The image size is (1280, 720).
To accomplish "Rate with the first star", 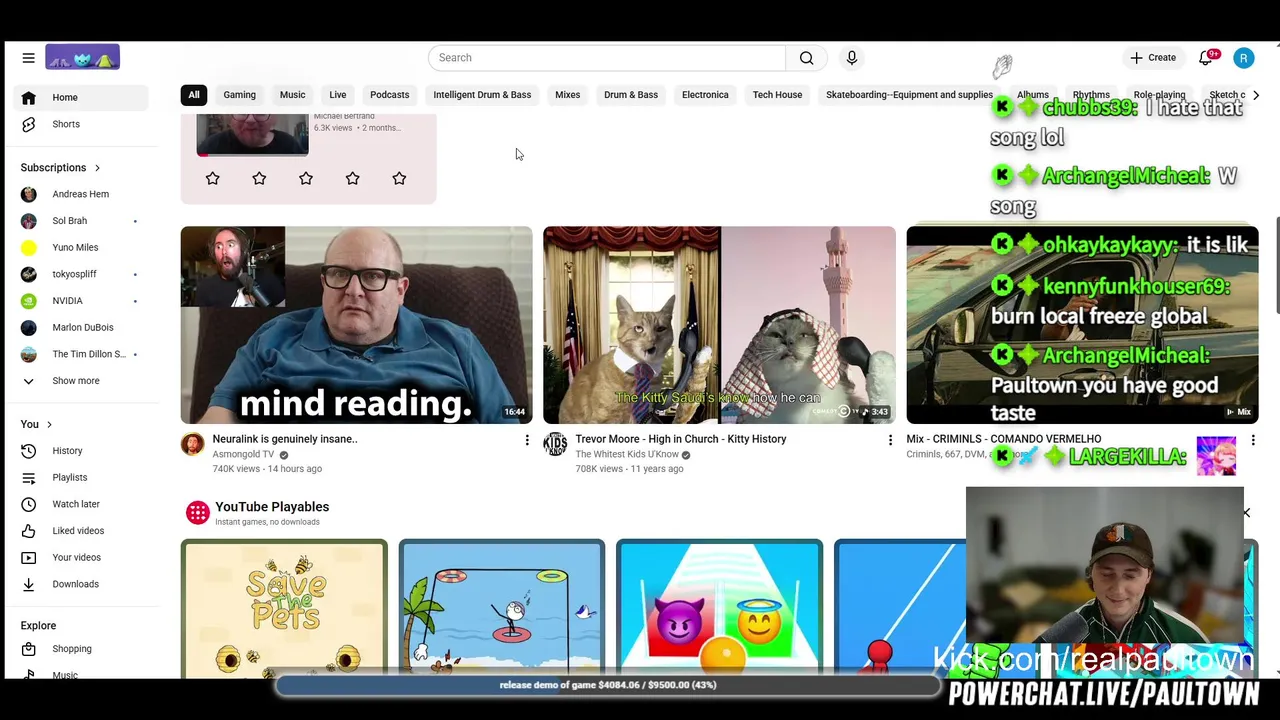I will pos(213,178).
